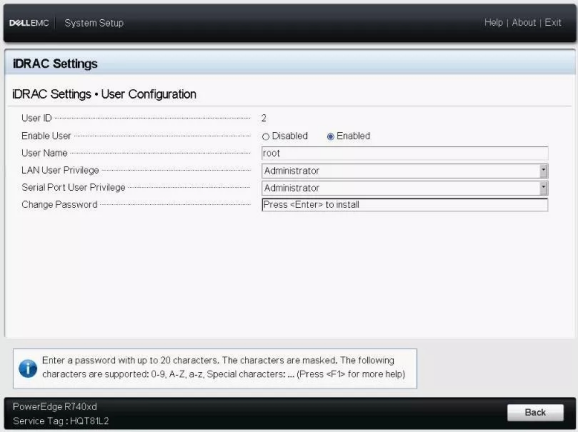579x433 pixels.
Task: Click the System Setup title text
Action: click(94, 23)
